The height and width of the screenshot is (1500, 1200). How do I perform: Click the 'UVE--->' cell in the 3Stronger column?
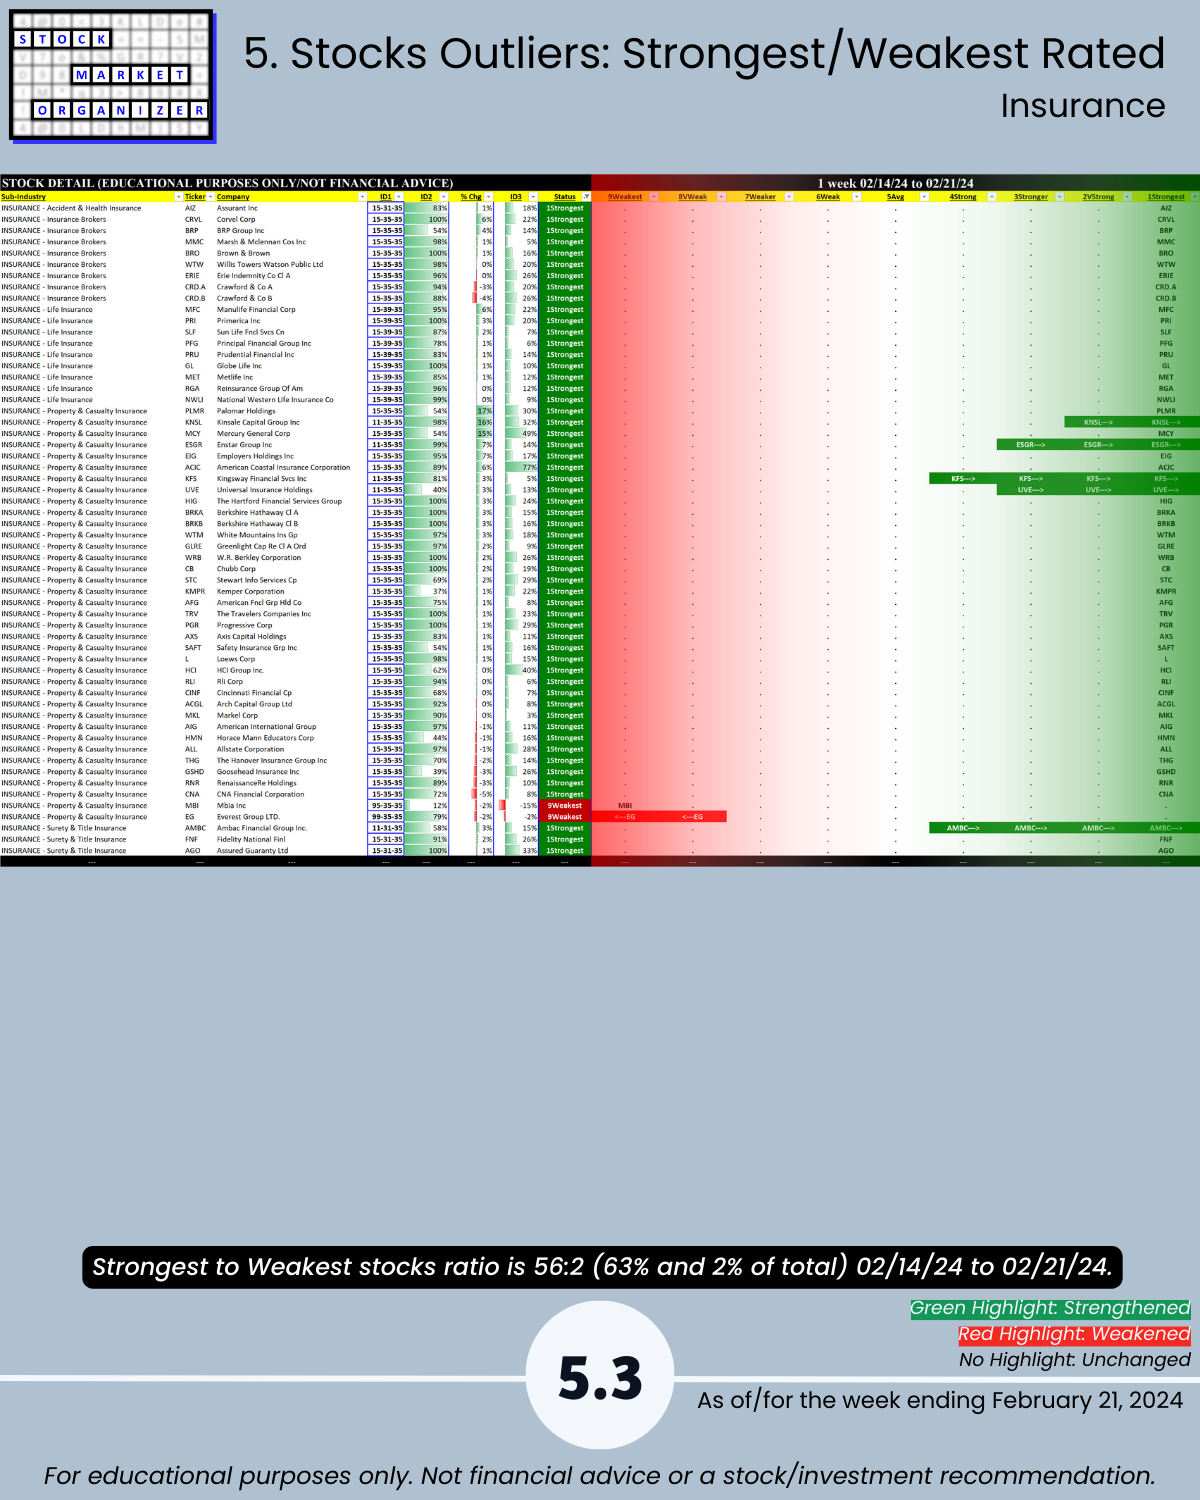1031,490
